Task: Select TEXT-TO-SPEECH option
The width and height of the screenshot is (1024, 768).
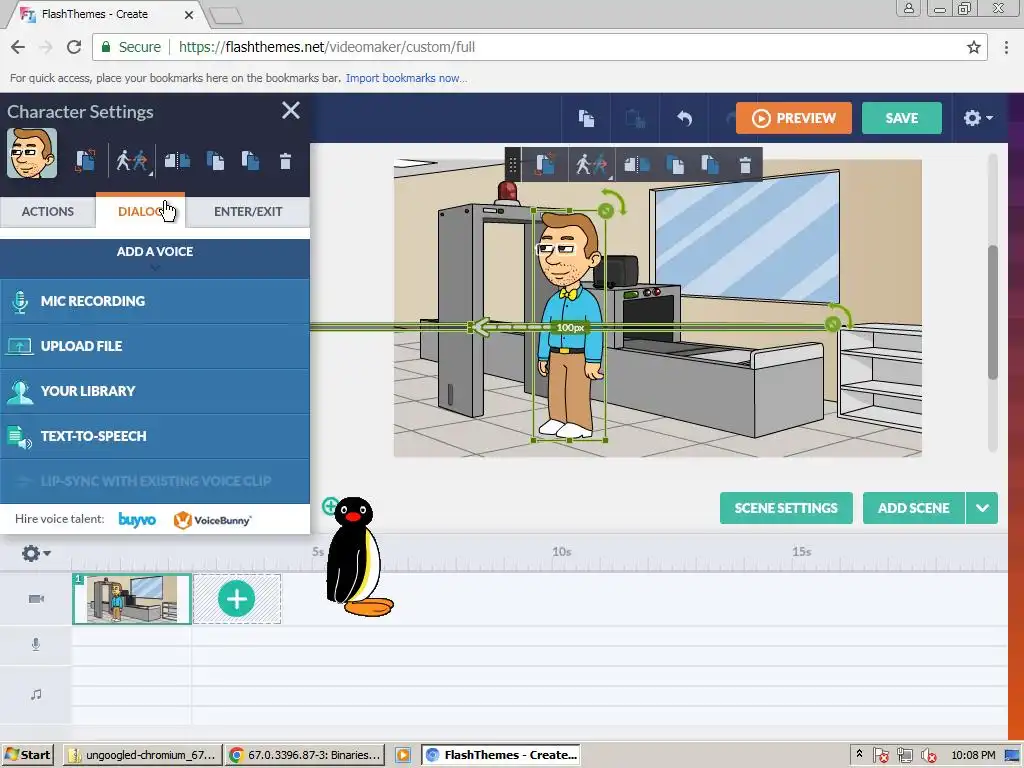Action: click(x=155, y=436)
